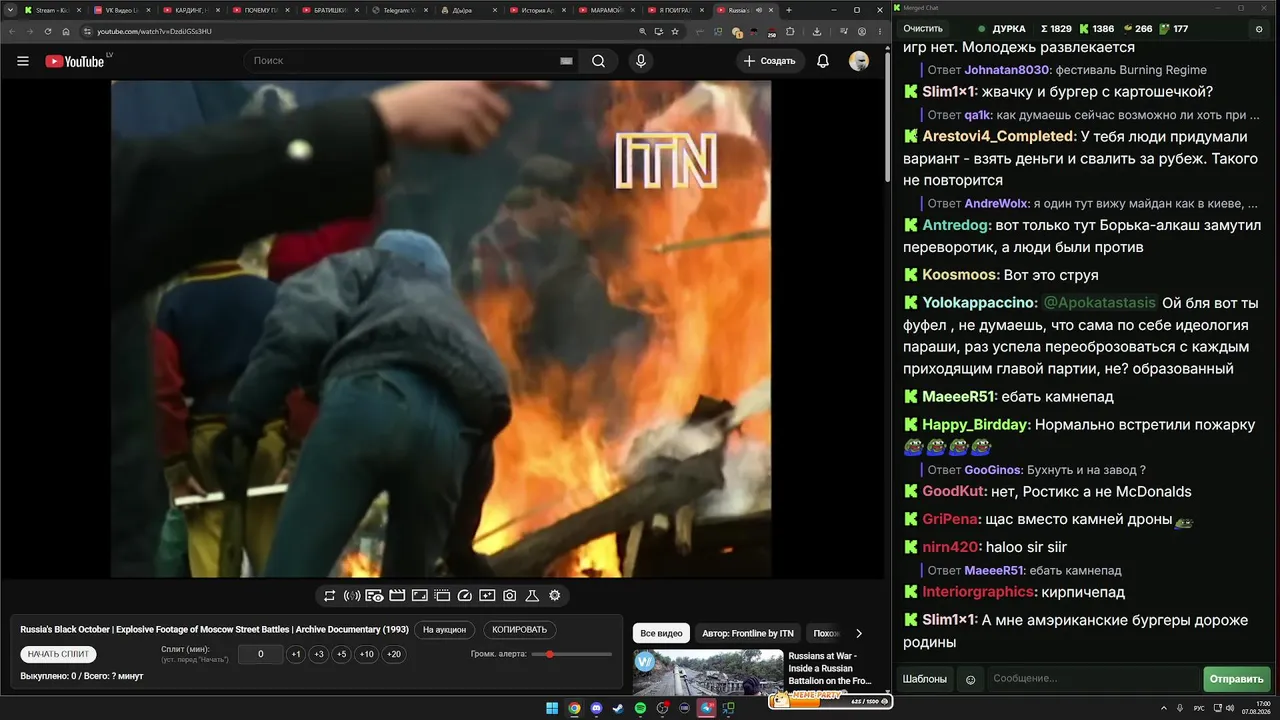Viewport: 1280px width, 720px height.
Task: Click the КОПИРОВАТЬ button
Action: tap(520, 630)
